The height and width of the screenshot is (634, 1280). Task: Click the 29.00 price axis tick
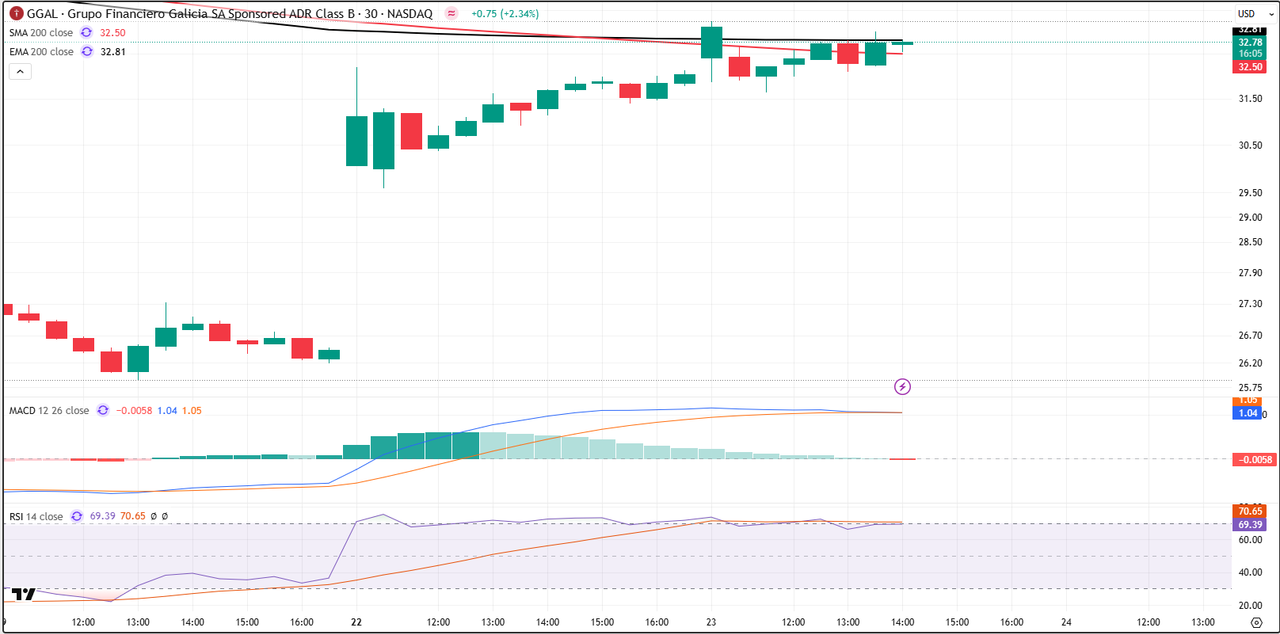click(1250, 218)
